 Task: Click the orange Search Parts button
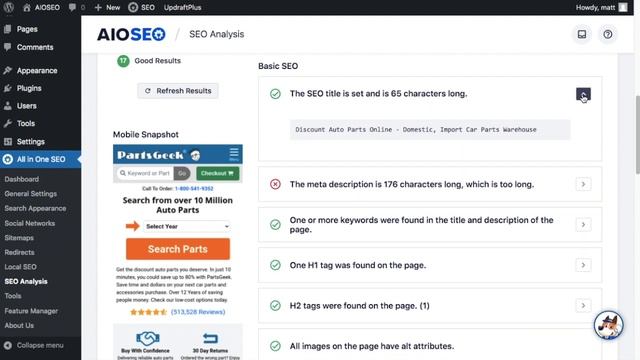click(178, 249)
